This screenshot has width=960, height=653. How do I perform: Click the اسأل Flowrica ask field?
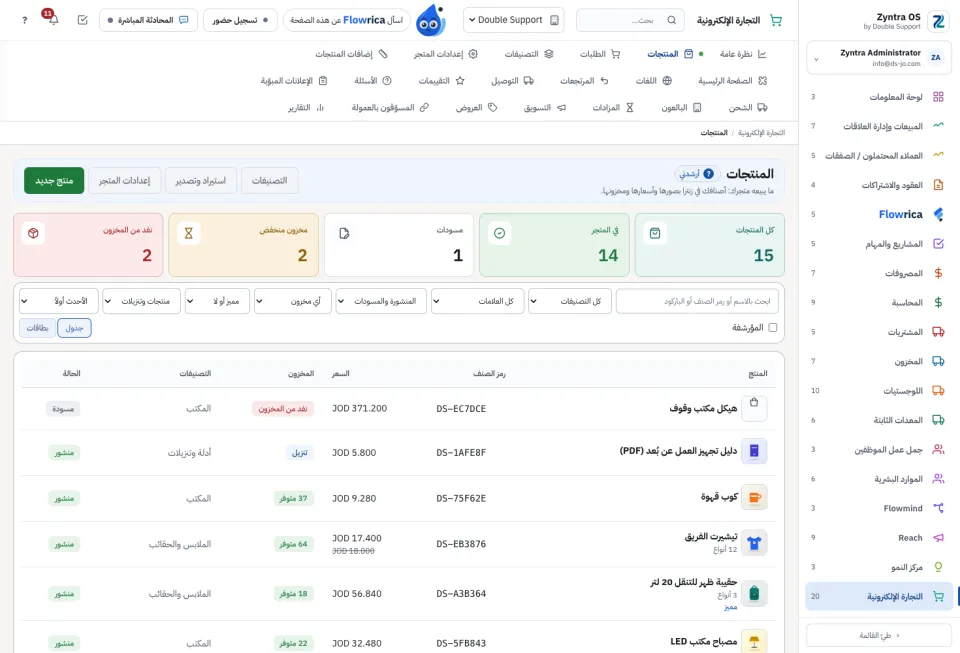(x=347, y=20)
